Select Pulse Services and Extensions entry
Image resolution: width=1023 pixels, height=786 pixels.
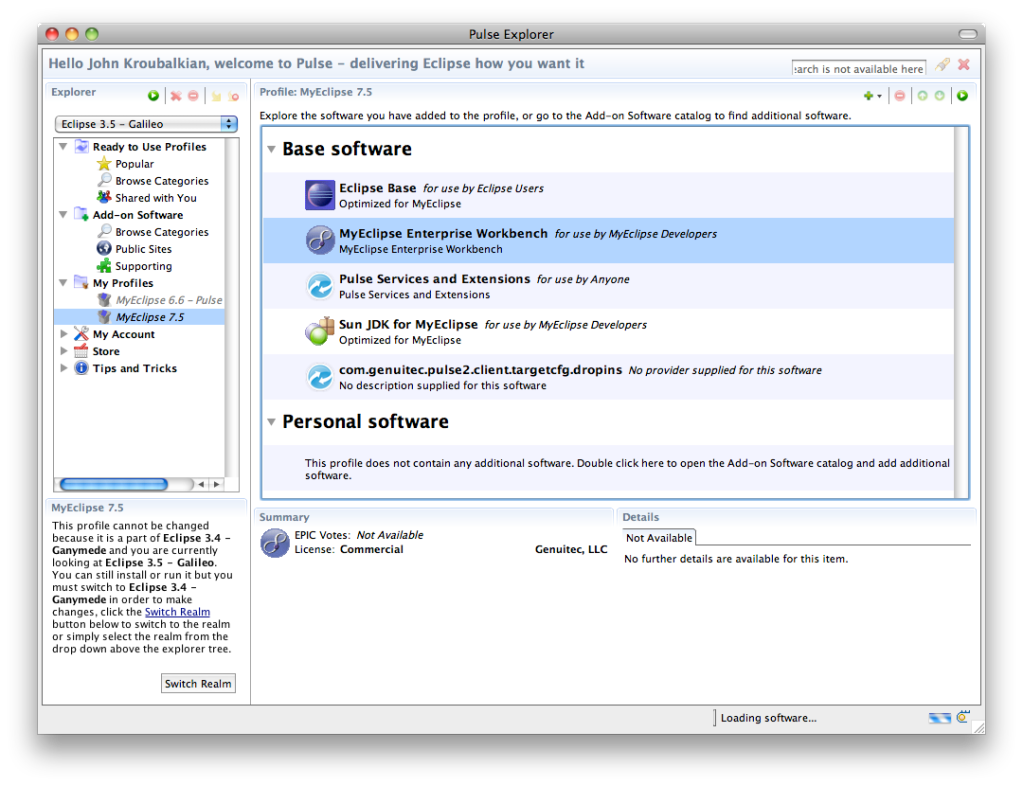click(x=608, y=286)
